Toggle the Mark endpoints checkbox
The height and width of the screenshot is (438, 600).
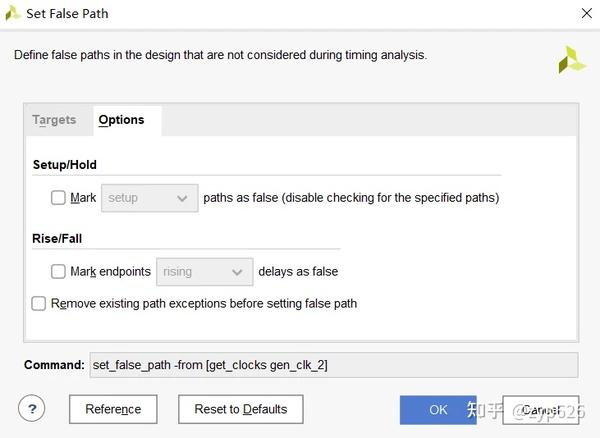coord(59,271)
